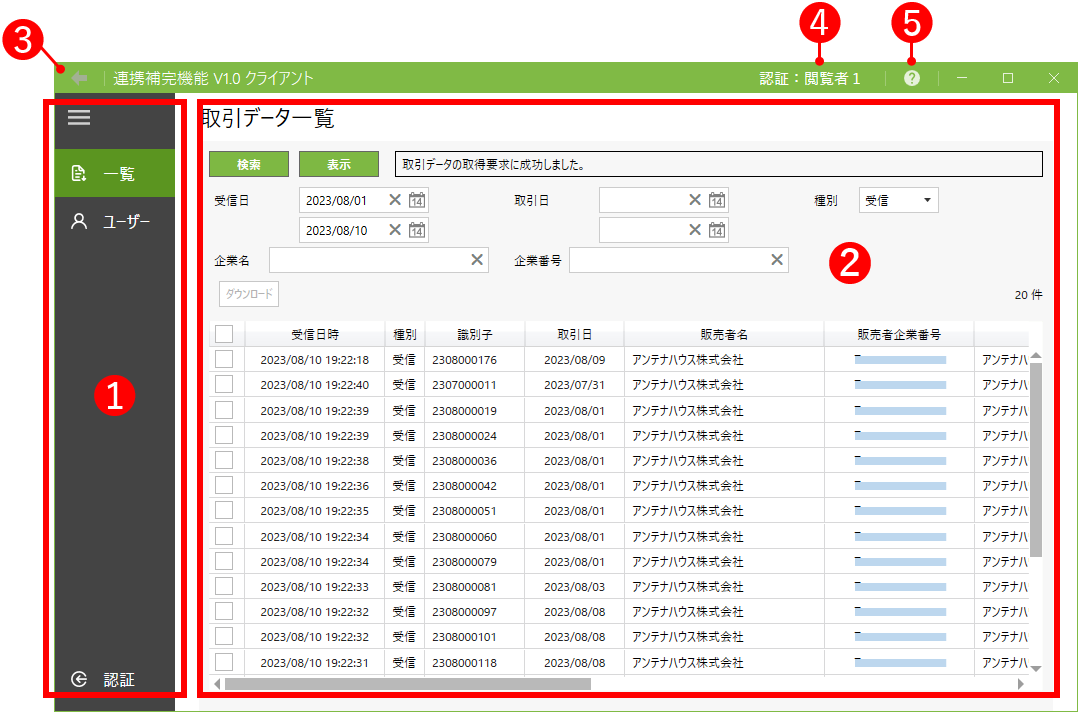Click the green 表示 button
1088x722 pixels.
click(x=339, y=164)
